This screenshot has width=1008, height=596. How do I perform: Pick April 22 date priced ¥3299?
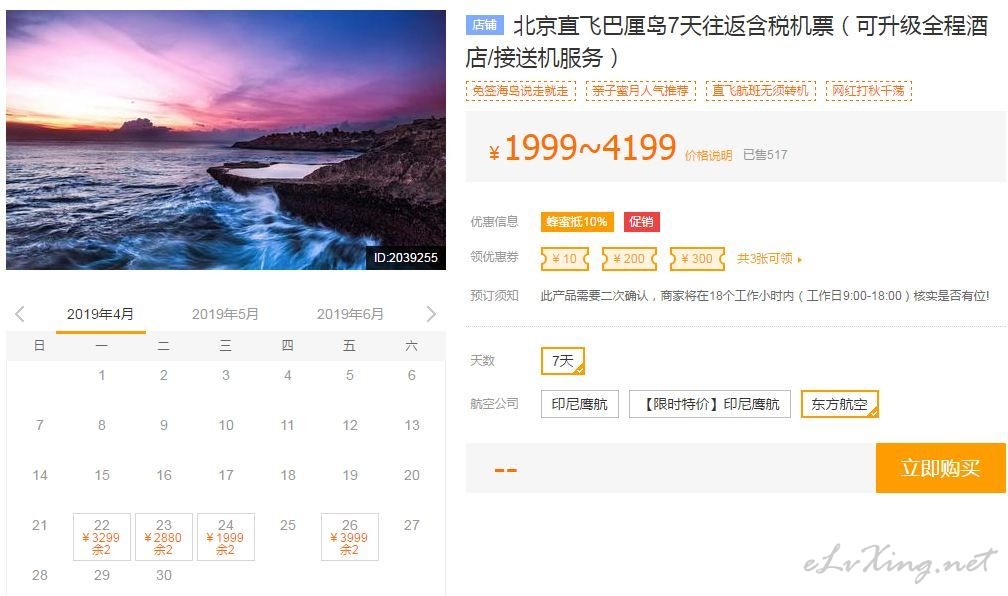pos(102,537)
